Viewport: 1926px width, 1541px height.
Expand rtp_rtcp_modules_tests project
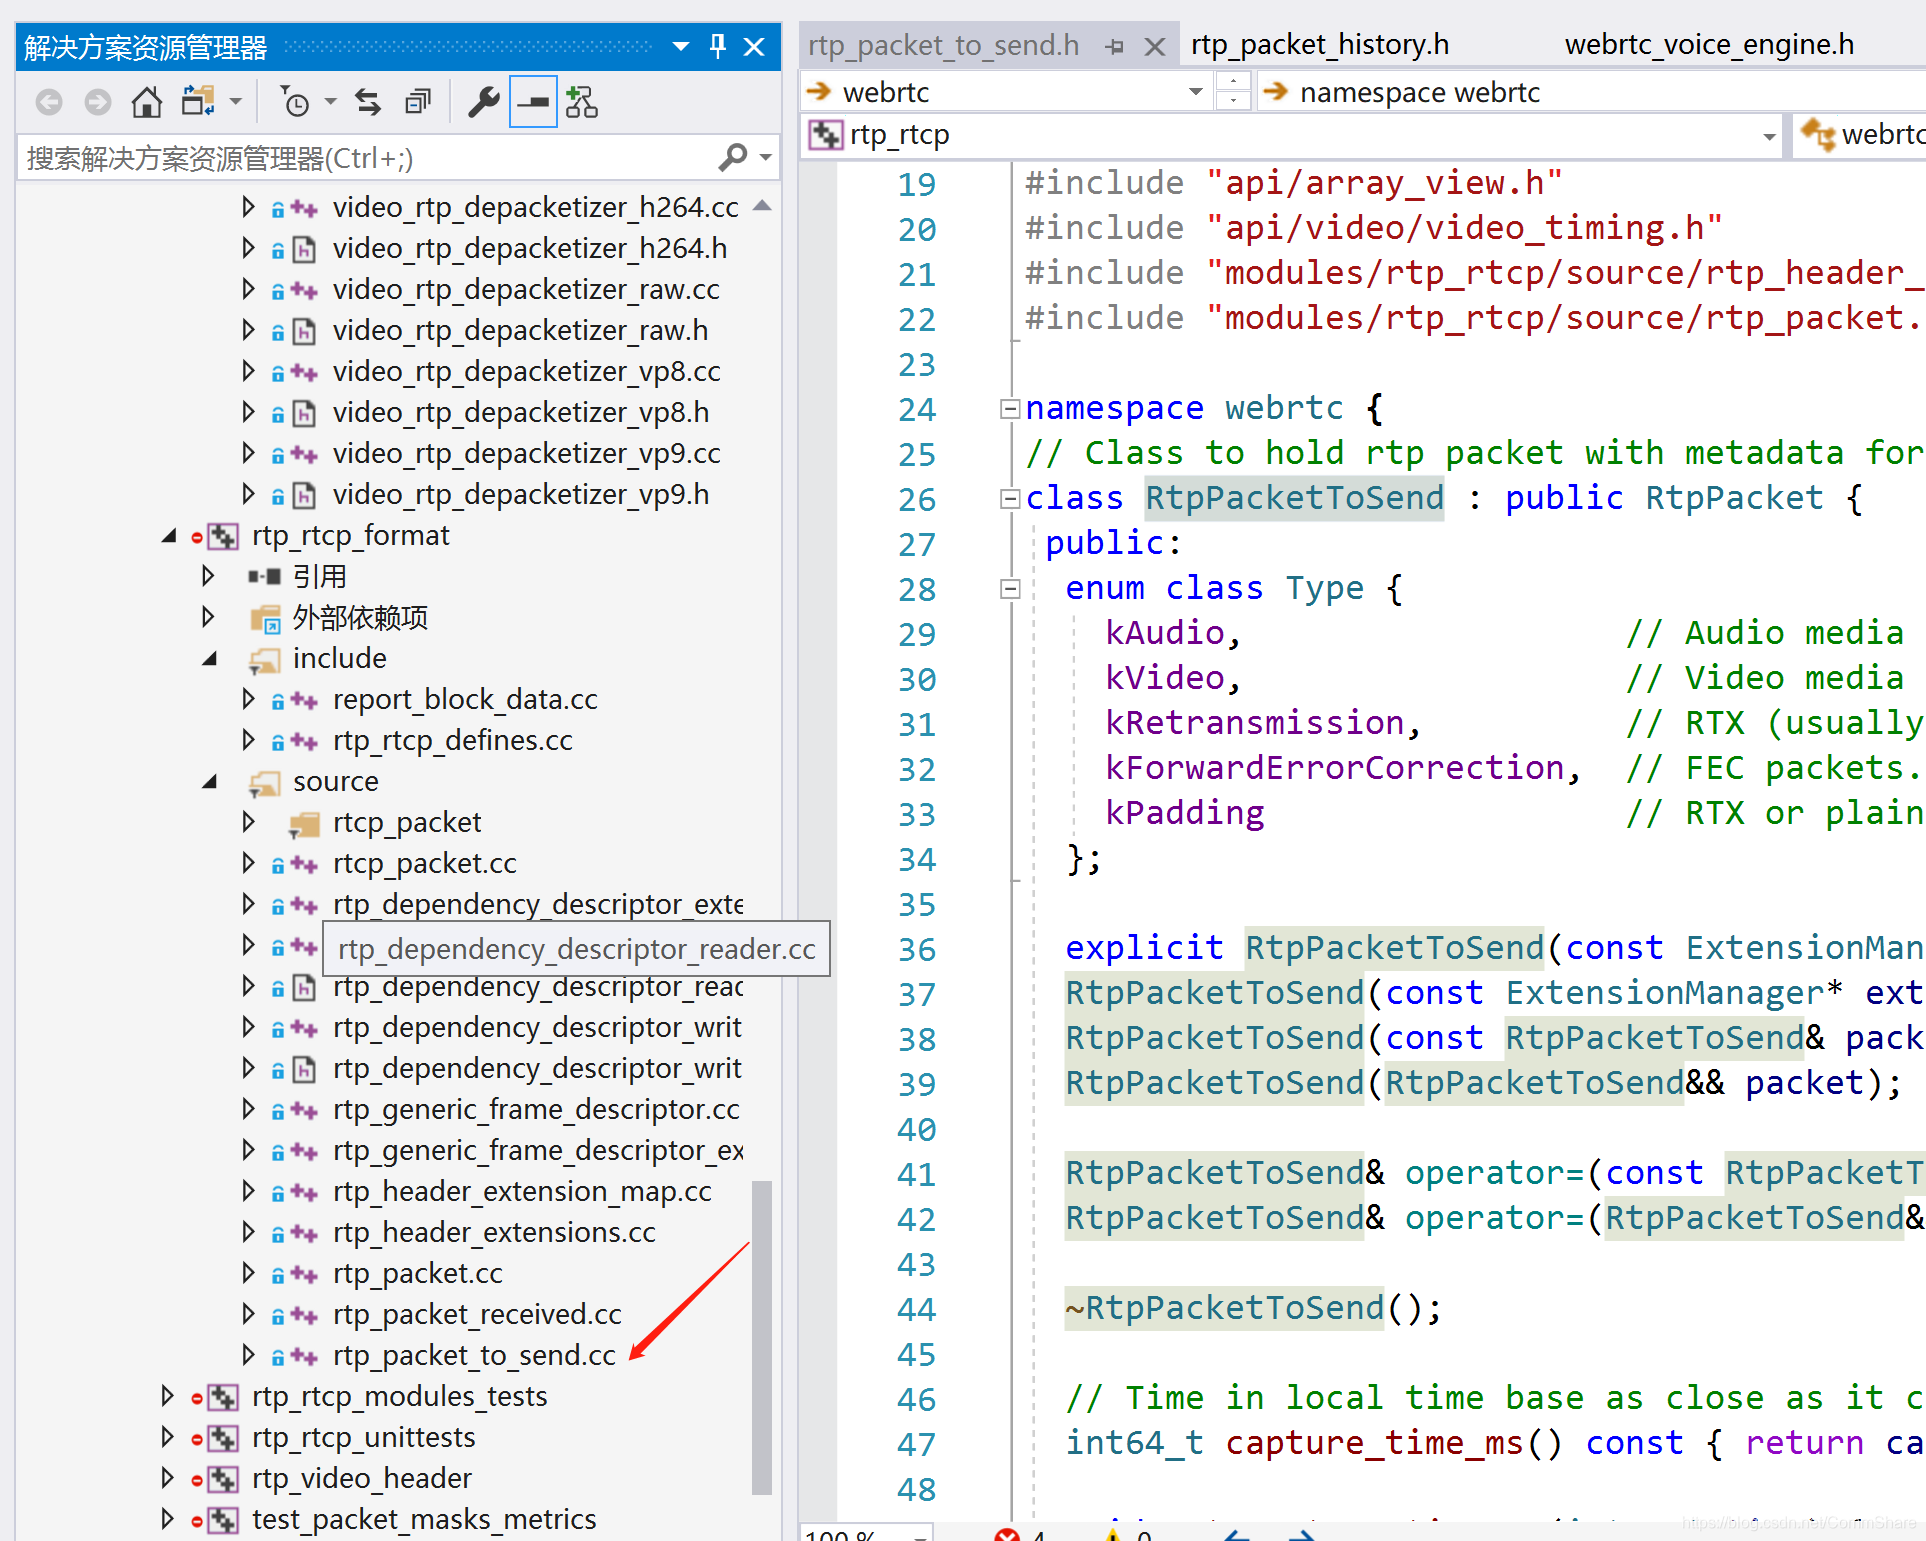[168, 1396]
